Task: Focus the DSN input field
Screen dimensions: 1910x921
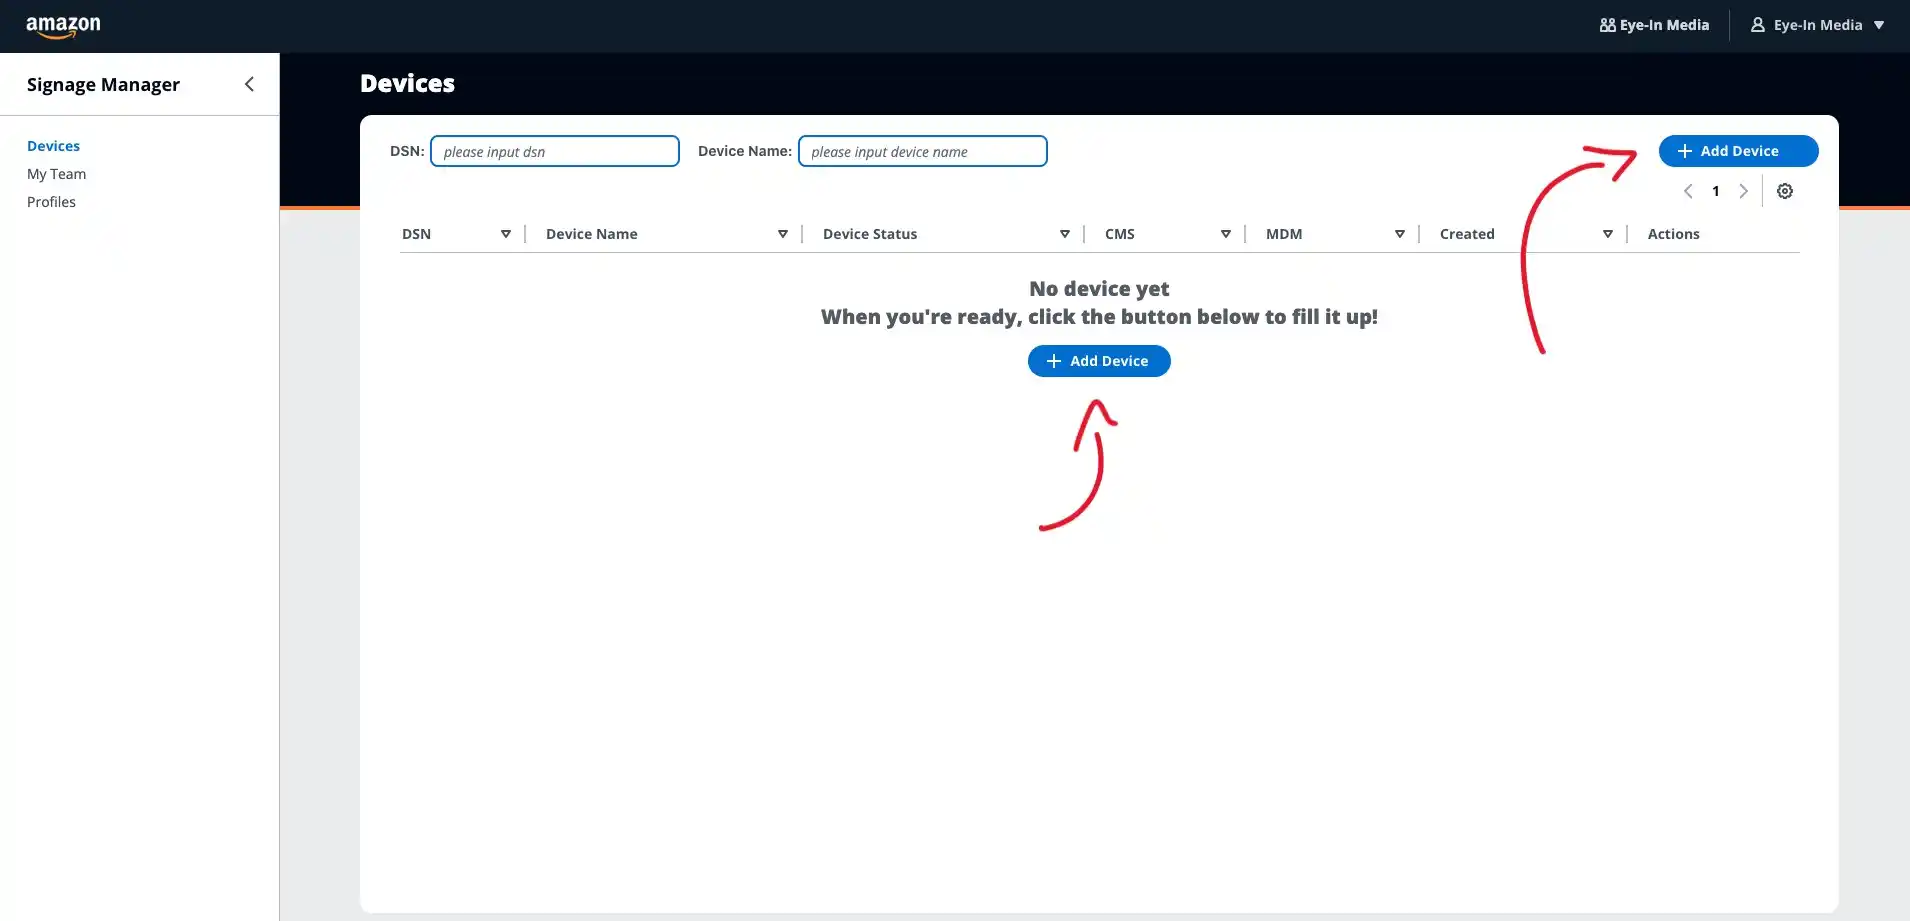Action: pos(555,151)
